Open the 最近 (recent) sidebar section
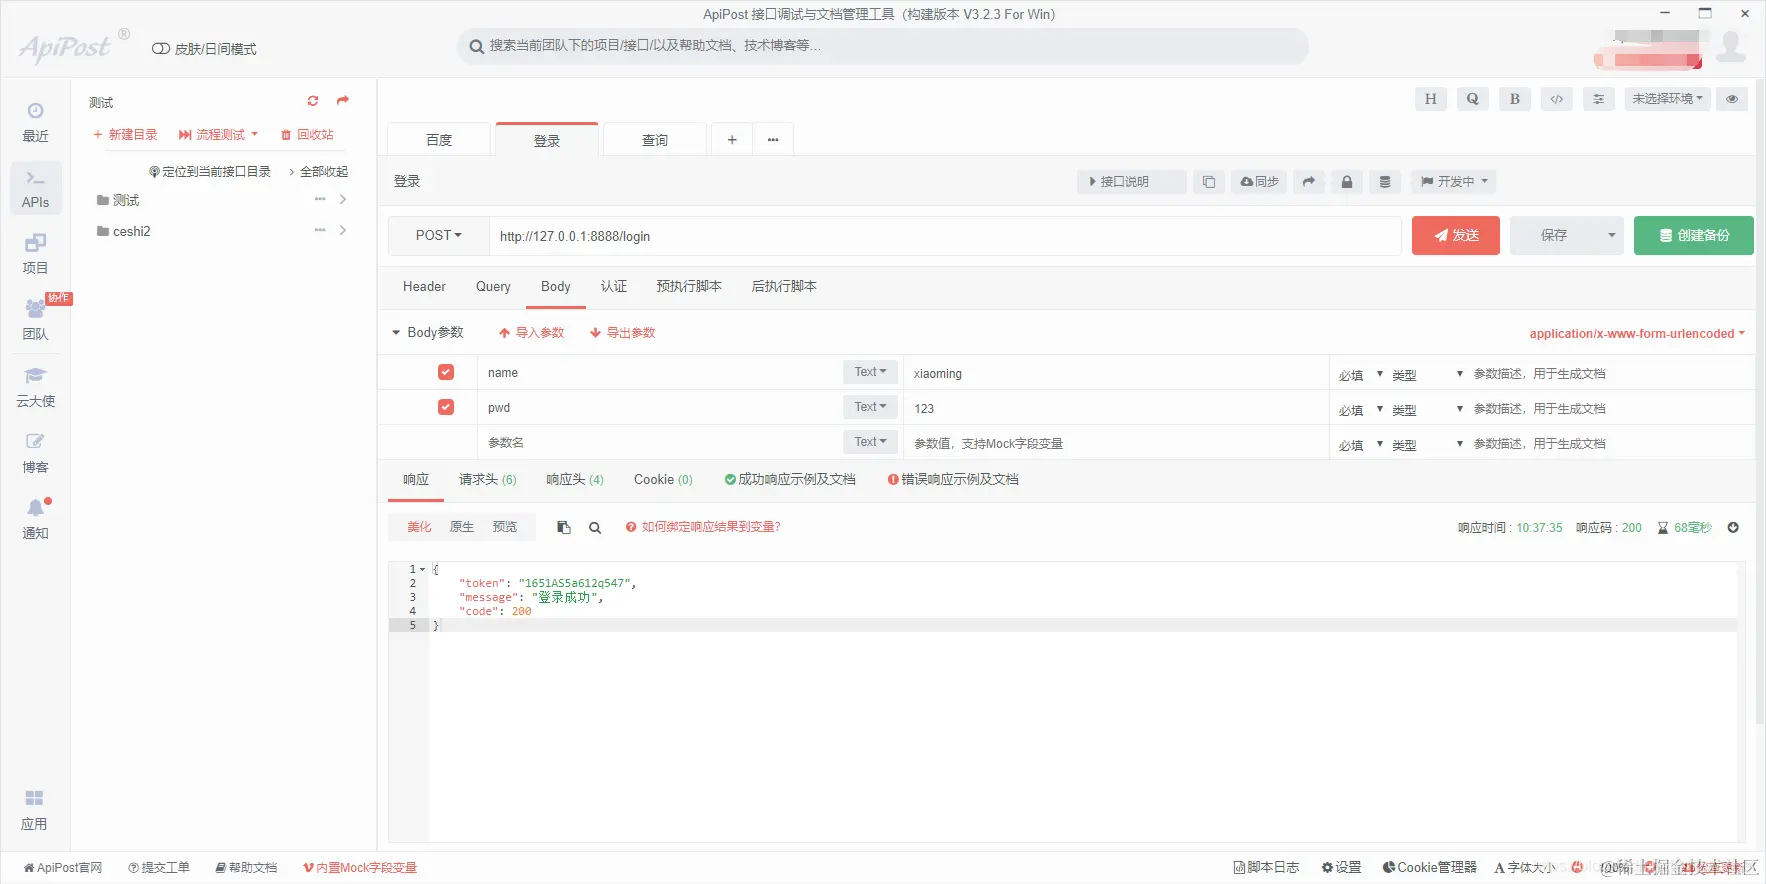Image resolution: width=1766 pixels, height=884 pixels. pyautogui.click(x=35, y=122)
